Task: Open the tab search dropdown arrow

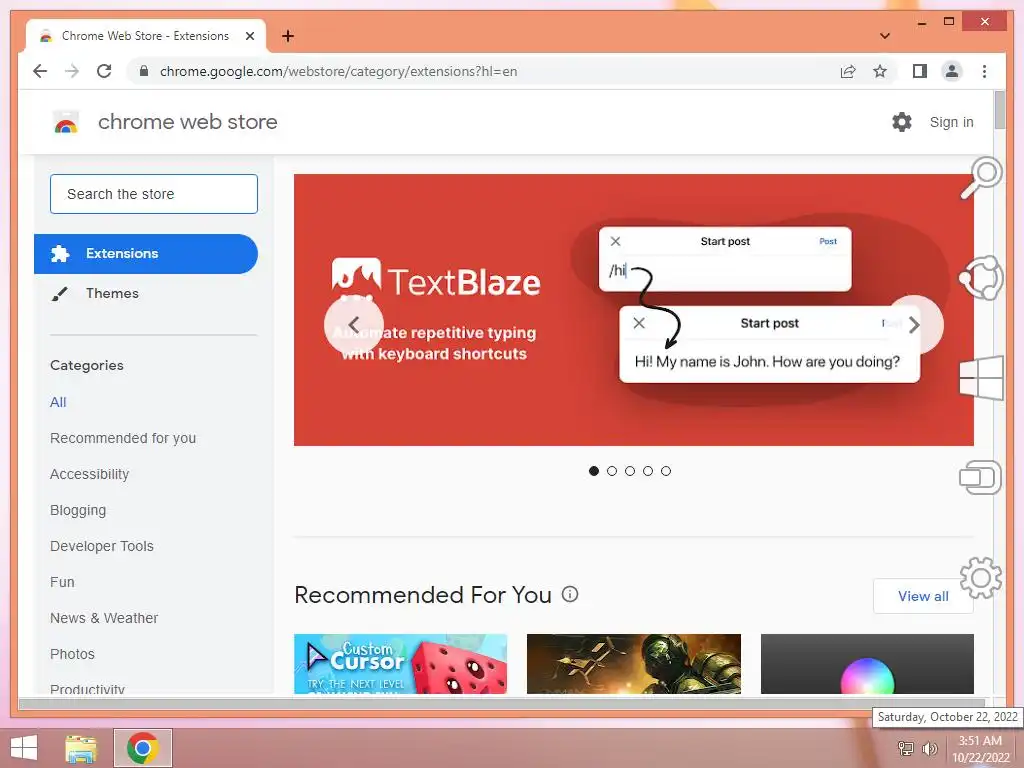Action: coord(884,36)
